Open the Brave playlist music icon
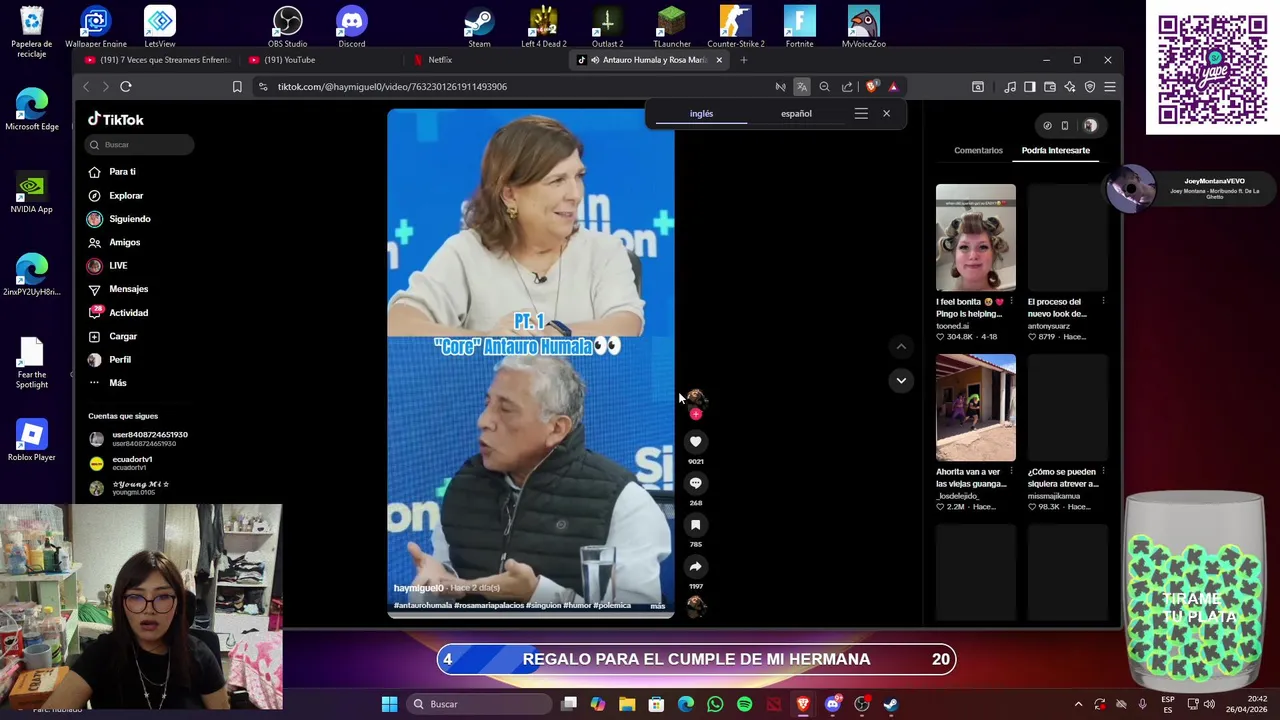 pyautogui.click(x=1010, y=87)
